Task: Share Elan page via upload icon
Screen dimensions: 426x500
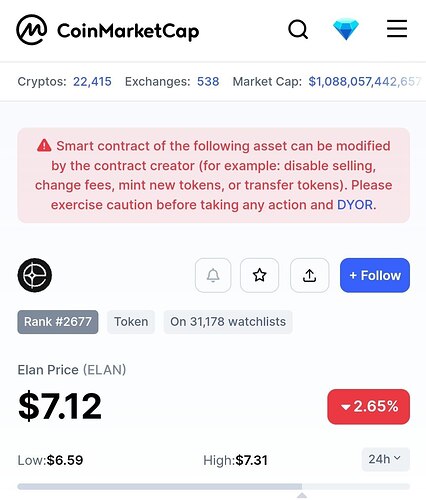Action: [309, 275]
